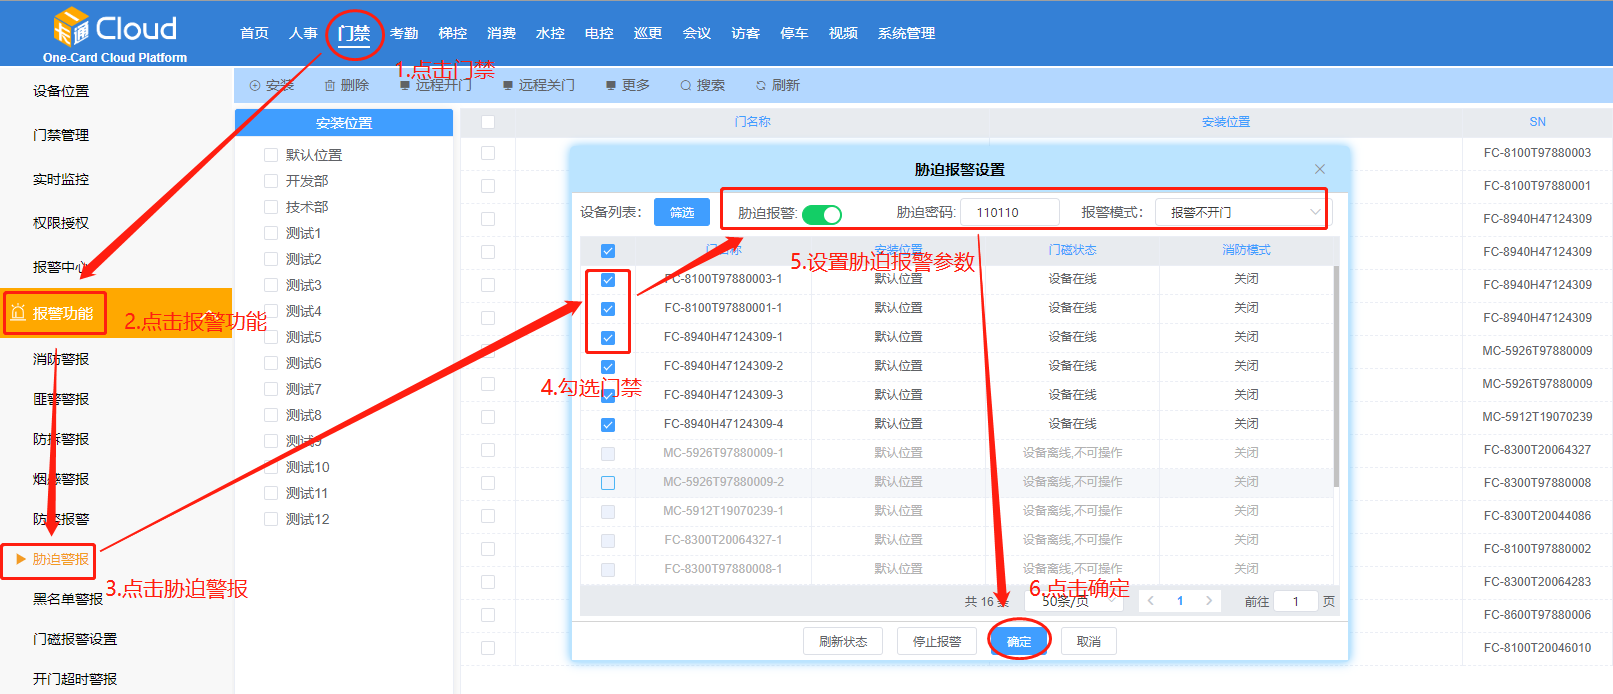Image resolution: width=1613 pixels, height=694 pixels.
Task: Click the 确定 confirm button
Action: (1019, 641)
